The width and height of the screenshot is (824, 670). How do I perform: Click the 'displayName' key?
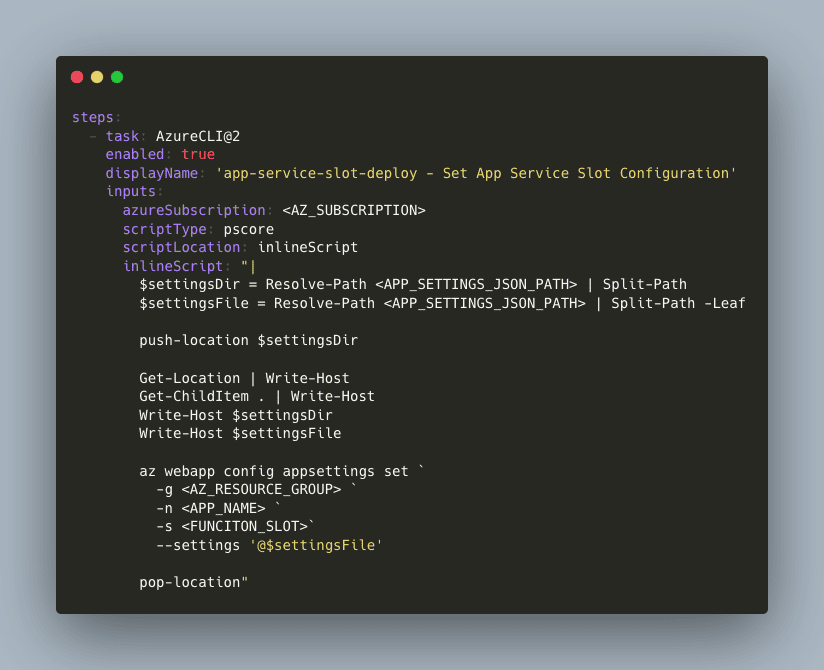(x=152, y=173)
